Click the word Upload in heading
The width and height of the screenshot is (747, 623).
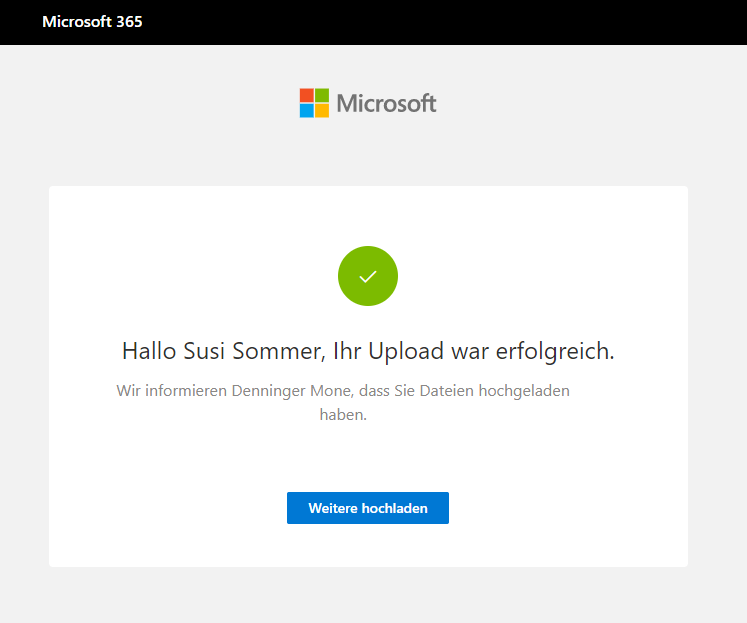(409, 351)
